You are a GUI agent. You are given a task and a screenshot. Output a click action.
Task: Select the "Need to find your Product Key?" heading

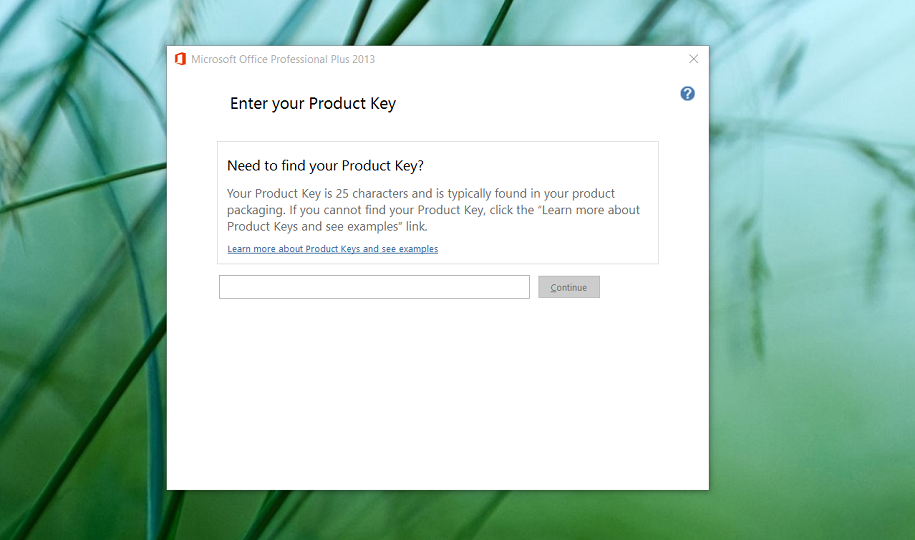coord(325,166)
